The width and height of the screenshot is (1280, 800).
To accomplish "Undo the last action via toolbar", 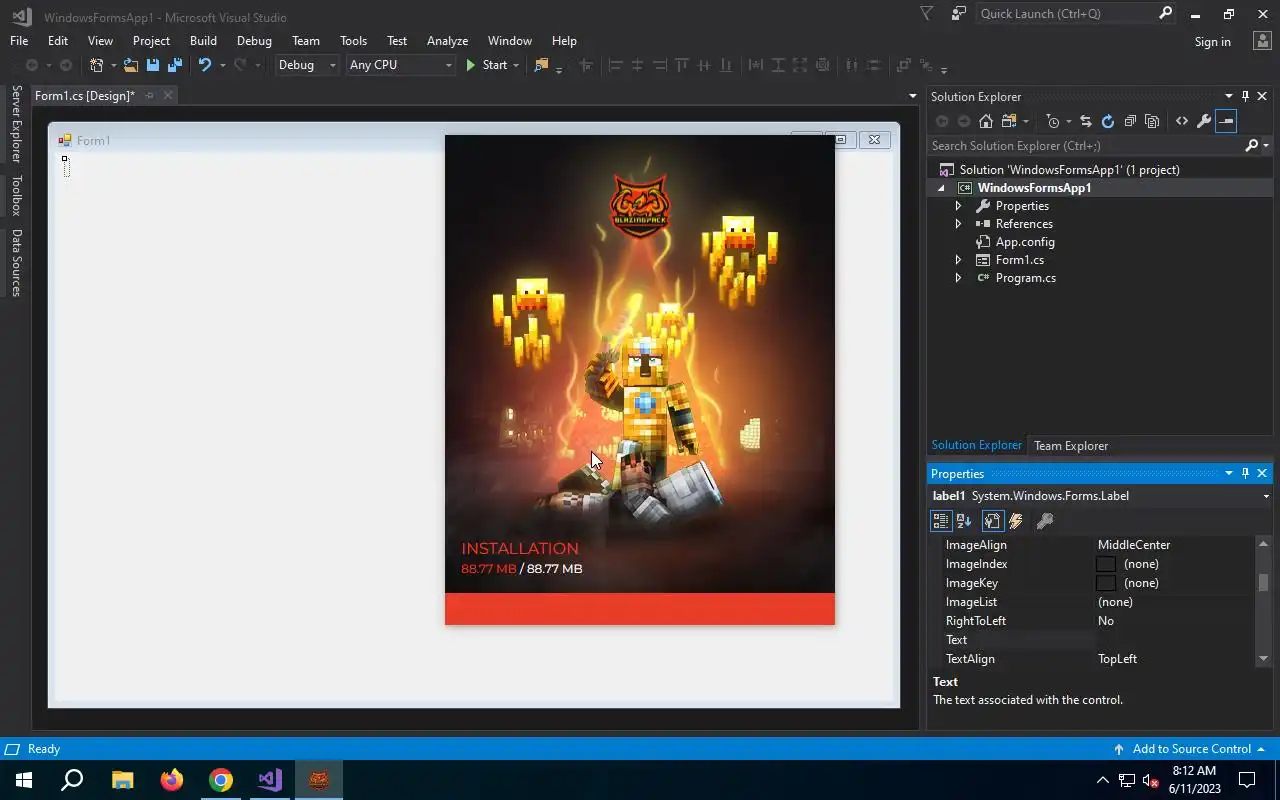I will (205, 65).
